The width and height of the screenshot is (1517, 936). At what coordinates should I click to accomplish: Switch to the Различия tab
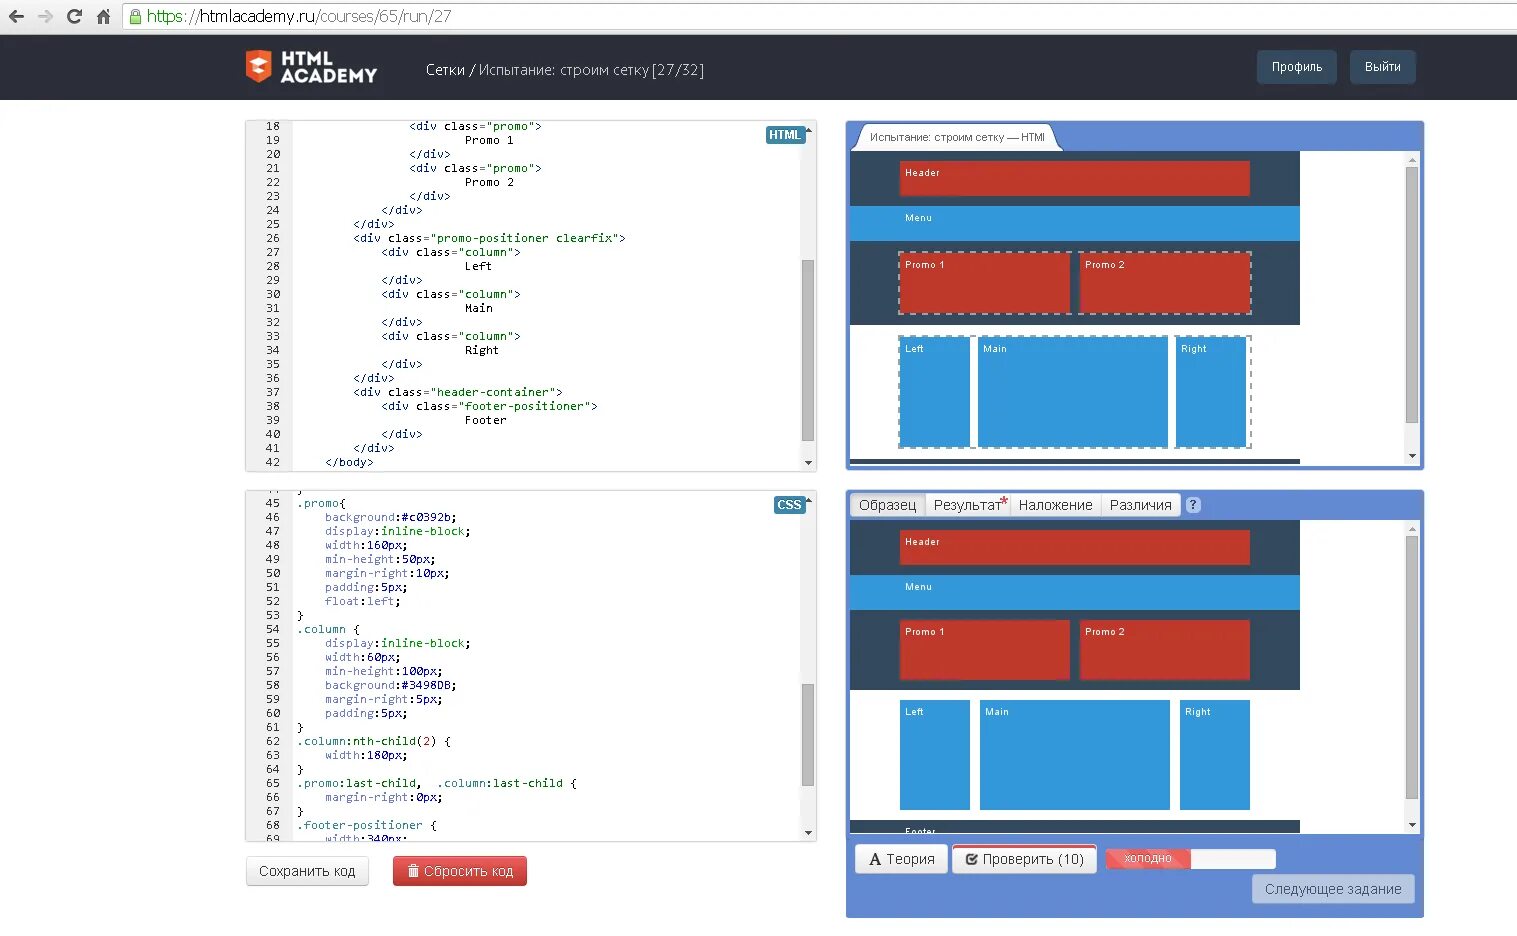pos(1140,505)
